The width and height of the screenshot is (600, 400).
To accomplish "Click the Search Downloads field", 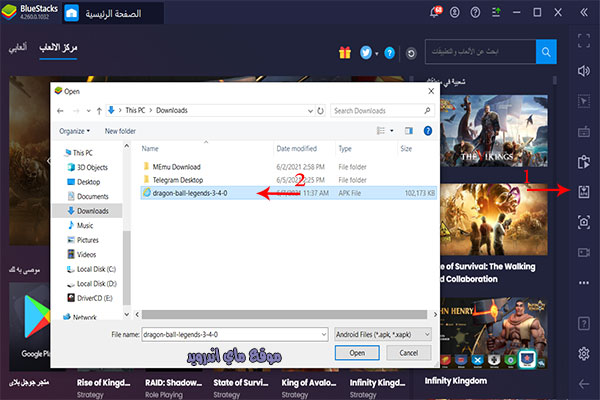I will click(x=382, y=111).
